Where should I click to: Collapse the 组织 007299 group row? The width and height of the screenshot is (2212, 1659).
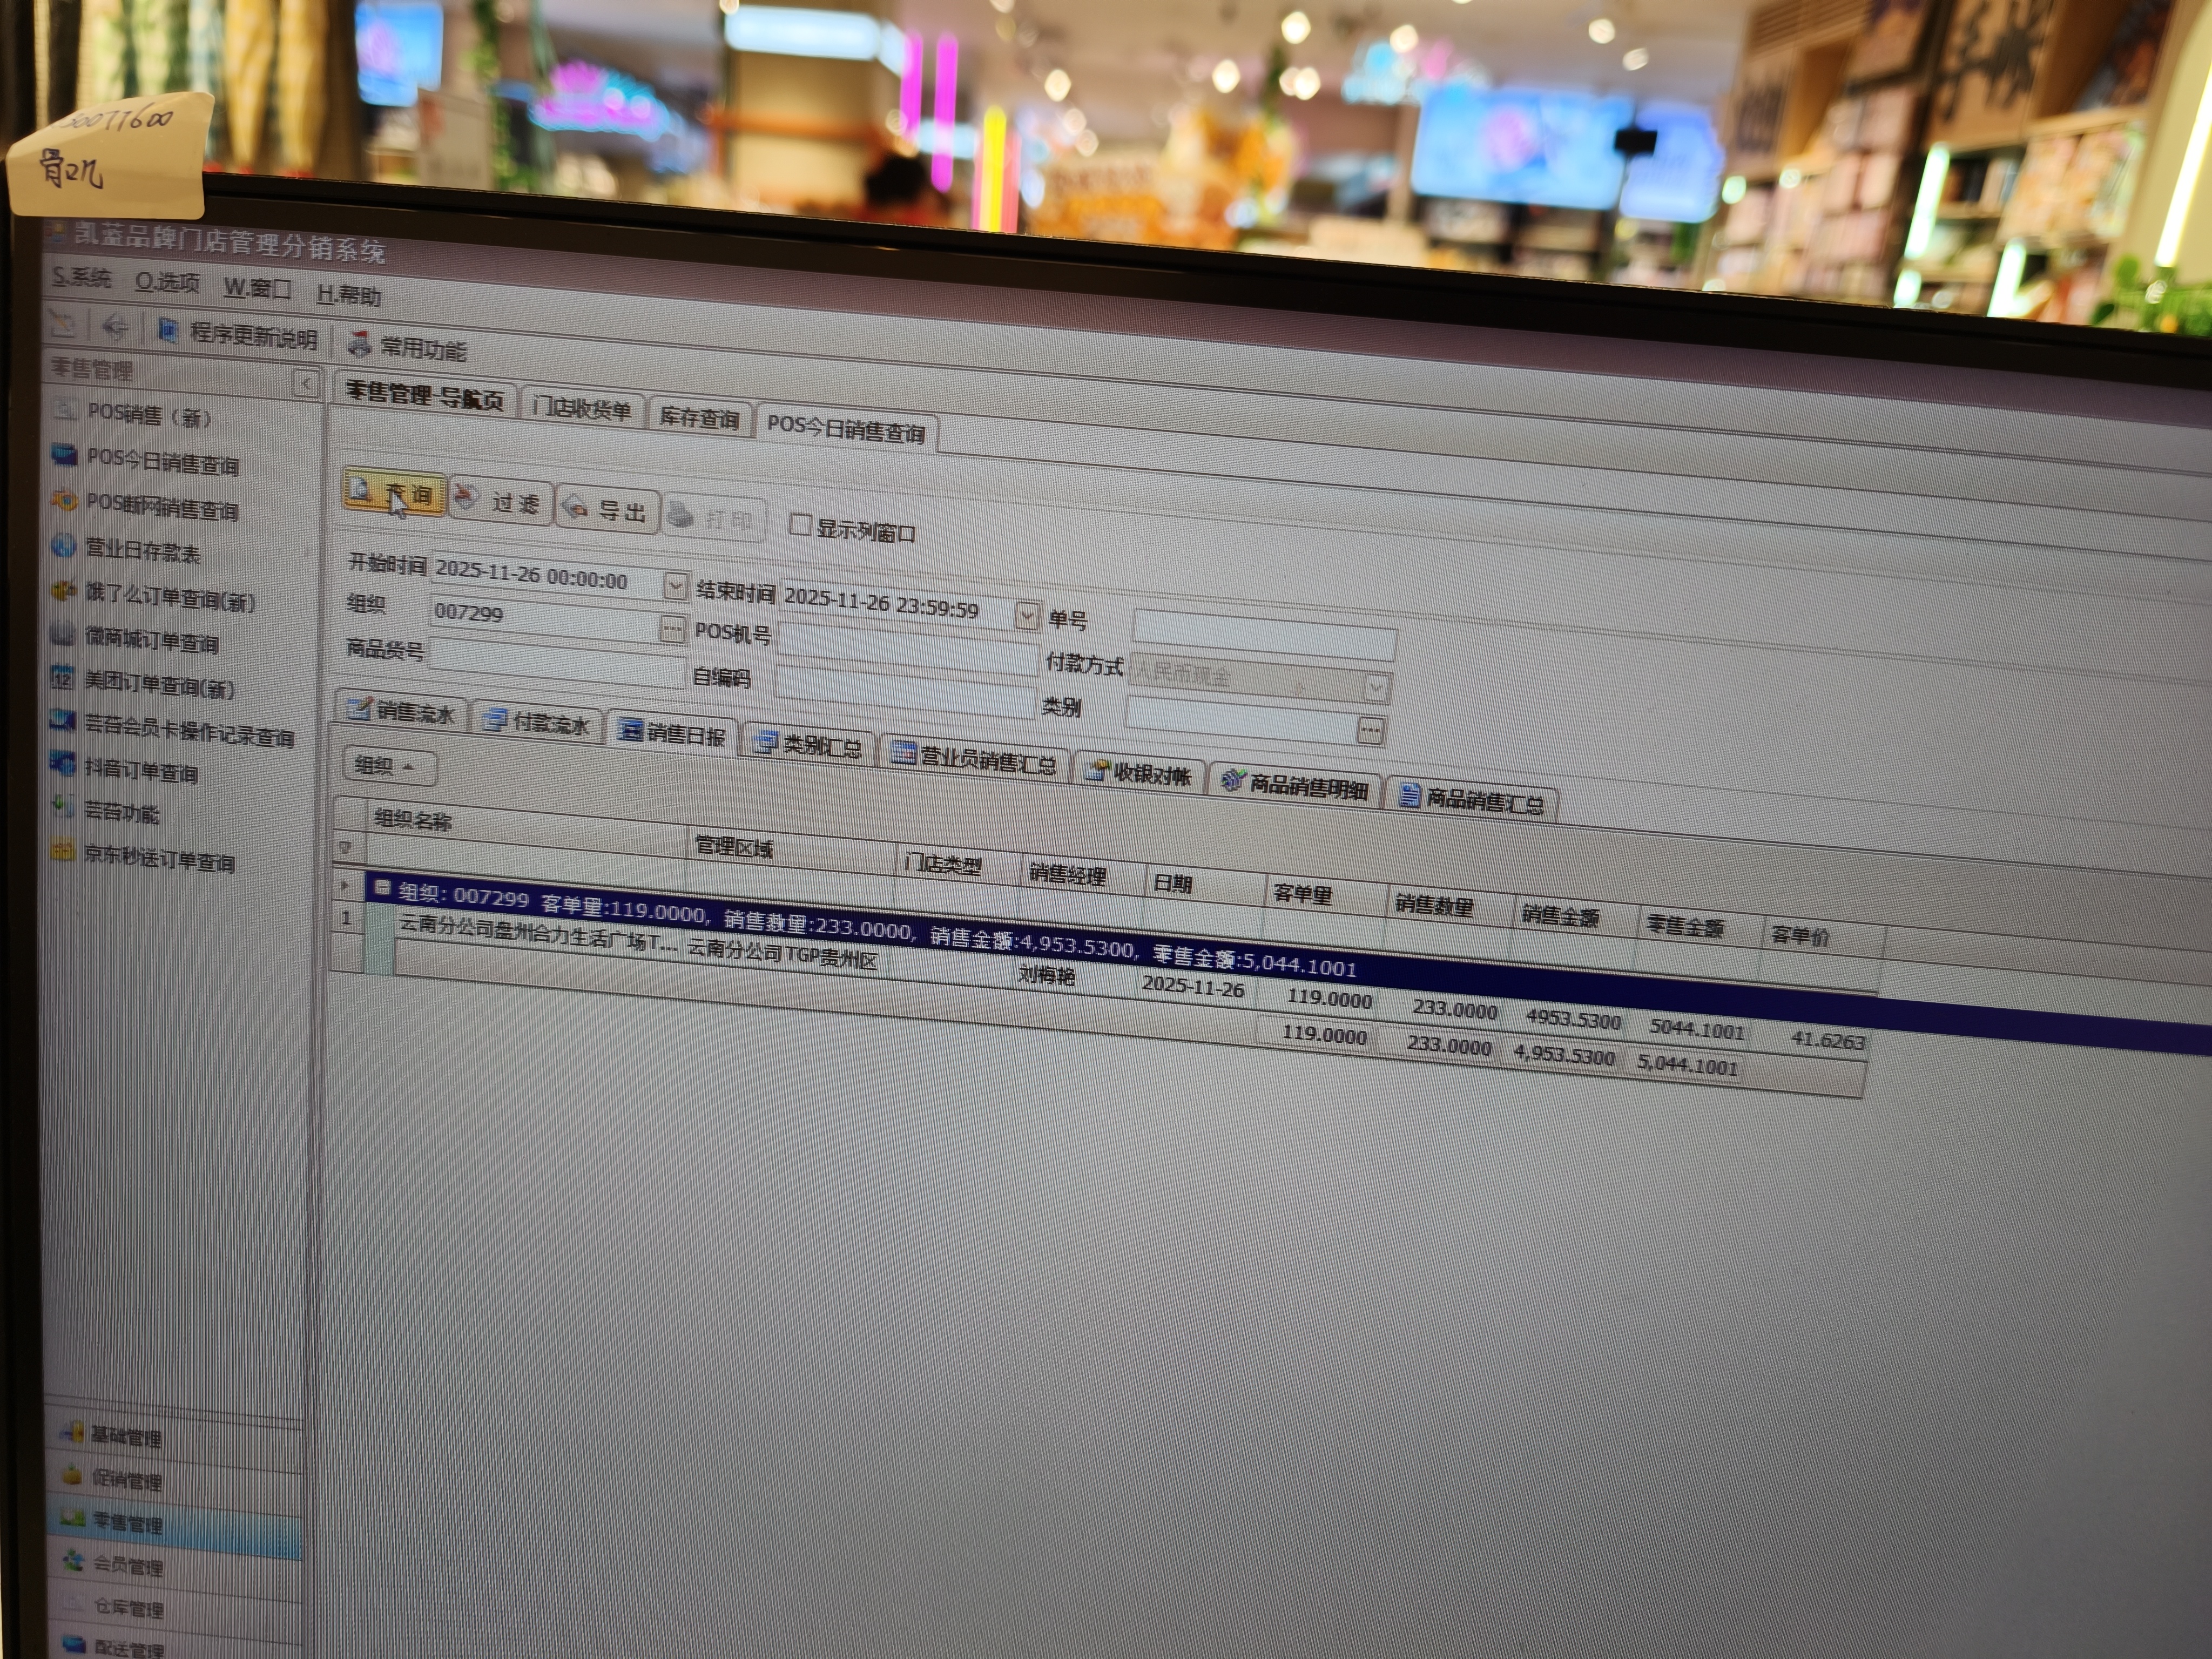point(381,887)
